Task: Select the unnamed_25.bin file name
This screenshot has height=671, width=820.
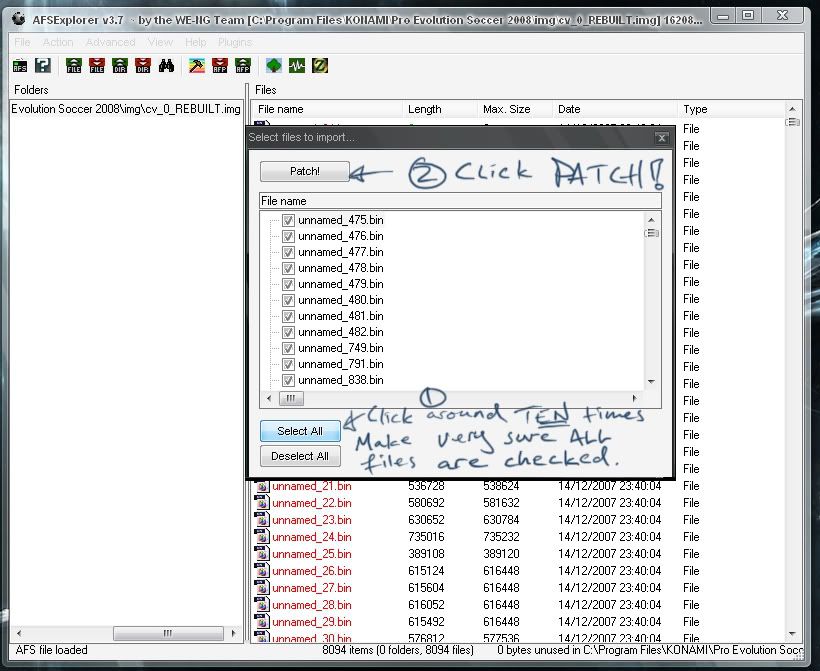Action: (312, 554)
